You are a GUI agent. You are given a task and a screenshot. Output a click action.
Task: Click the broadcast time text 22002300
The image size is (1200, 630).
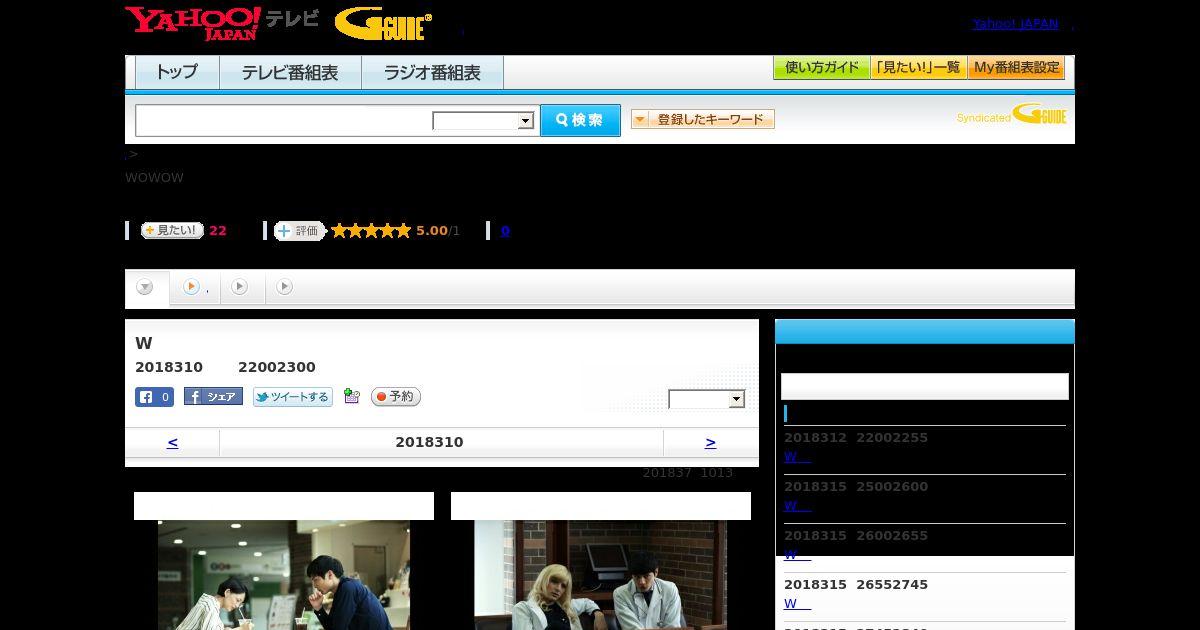[277, 367]
